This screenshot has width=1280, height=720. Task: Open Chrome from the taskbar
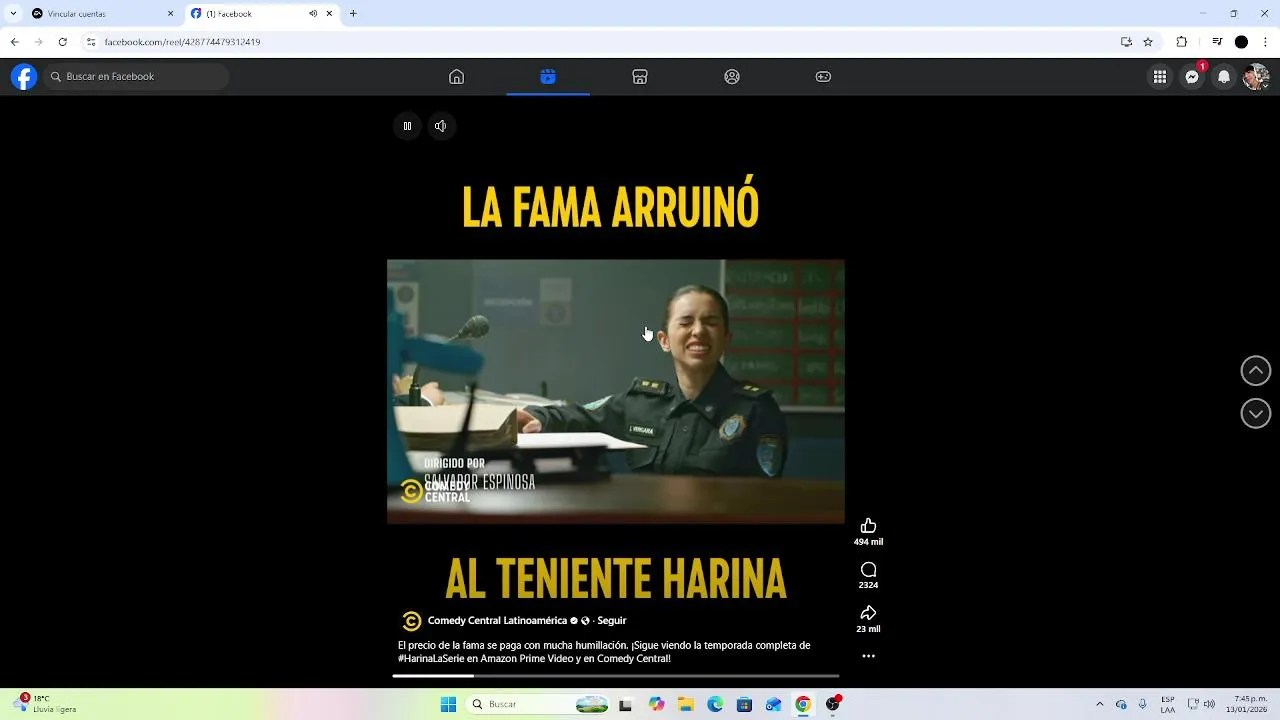[x=803, y=705]
